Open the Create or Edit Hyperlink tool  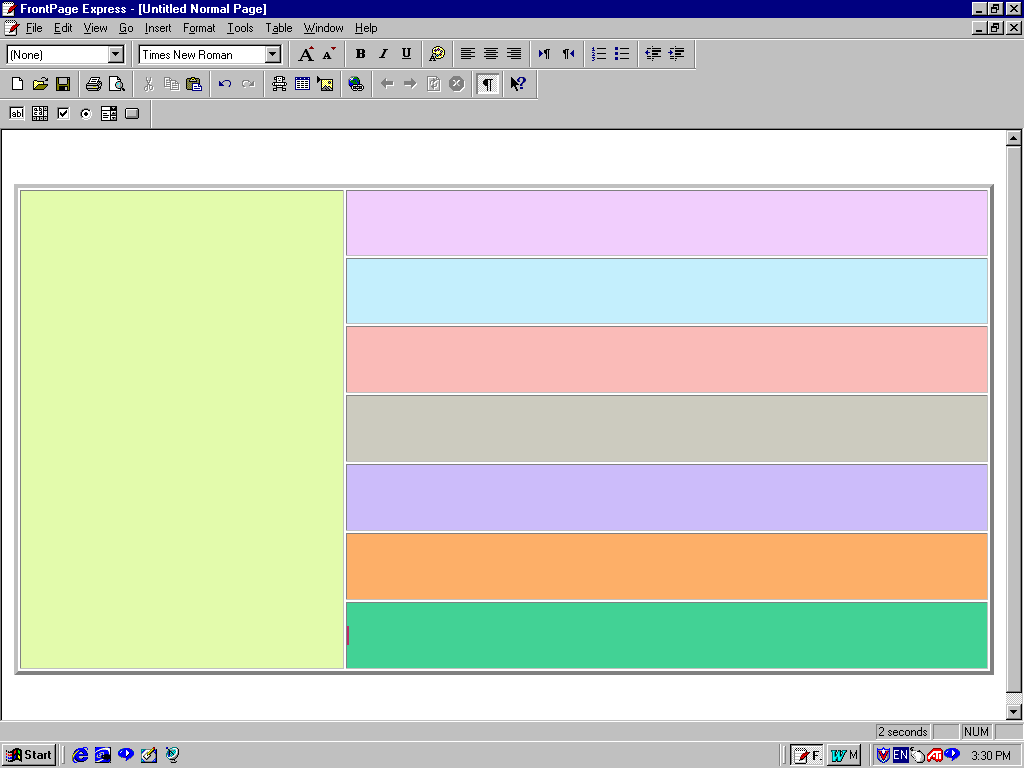[356, 84]
